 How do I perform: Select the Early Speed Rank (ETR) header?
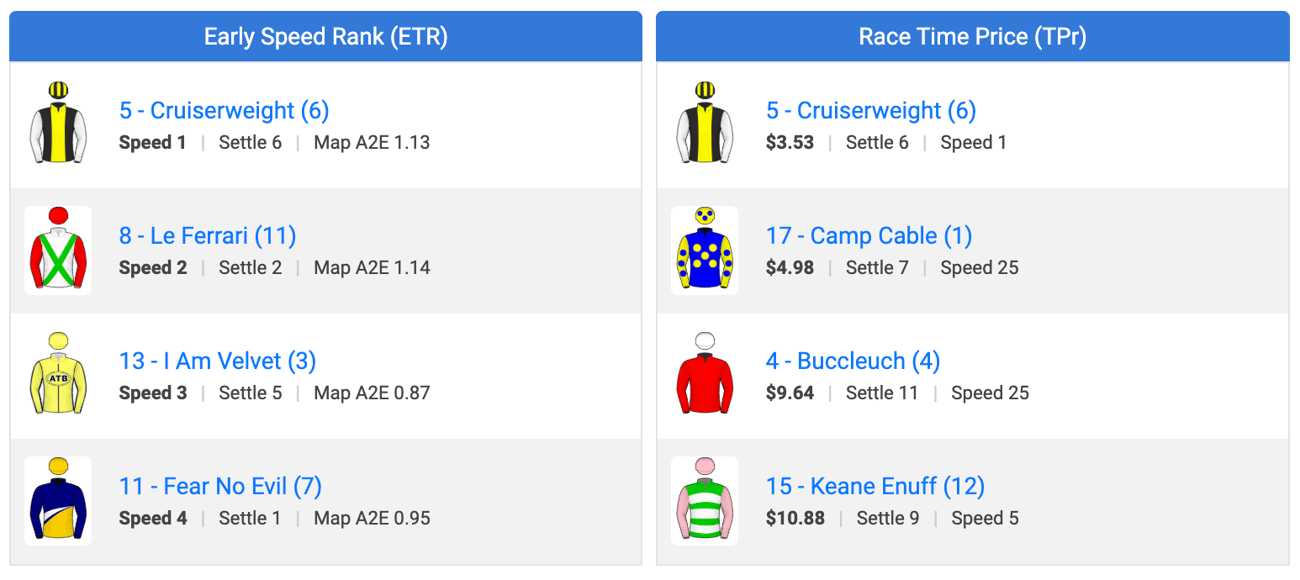coord(326,37)
